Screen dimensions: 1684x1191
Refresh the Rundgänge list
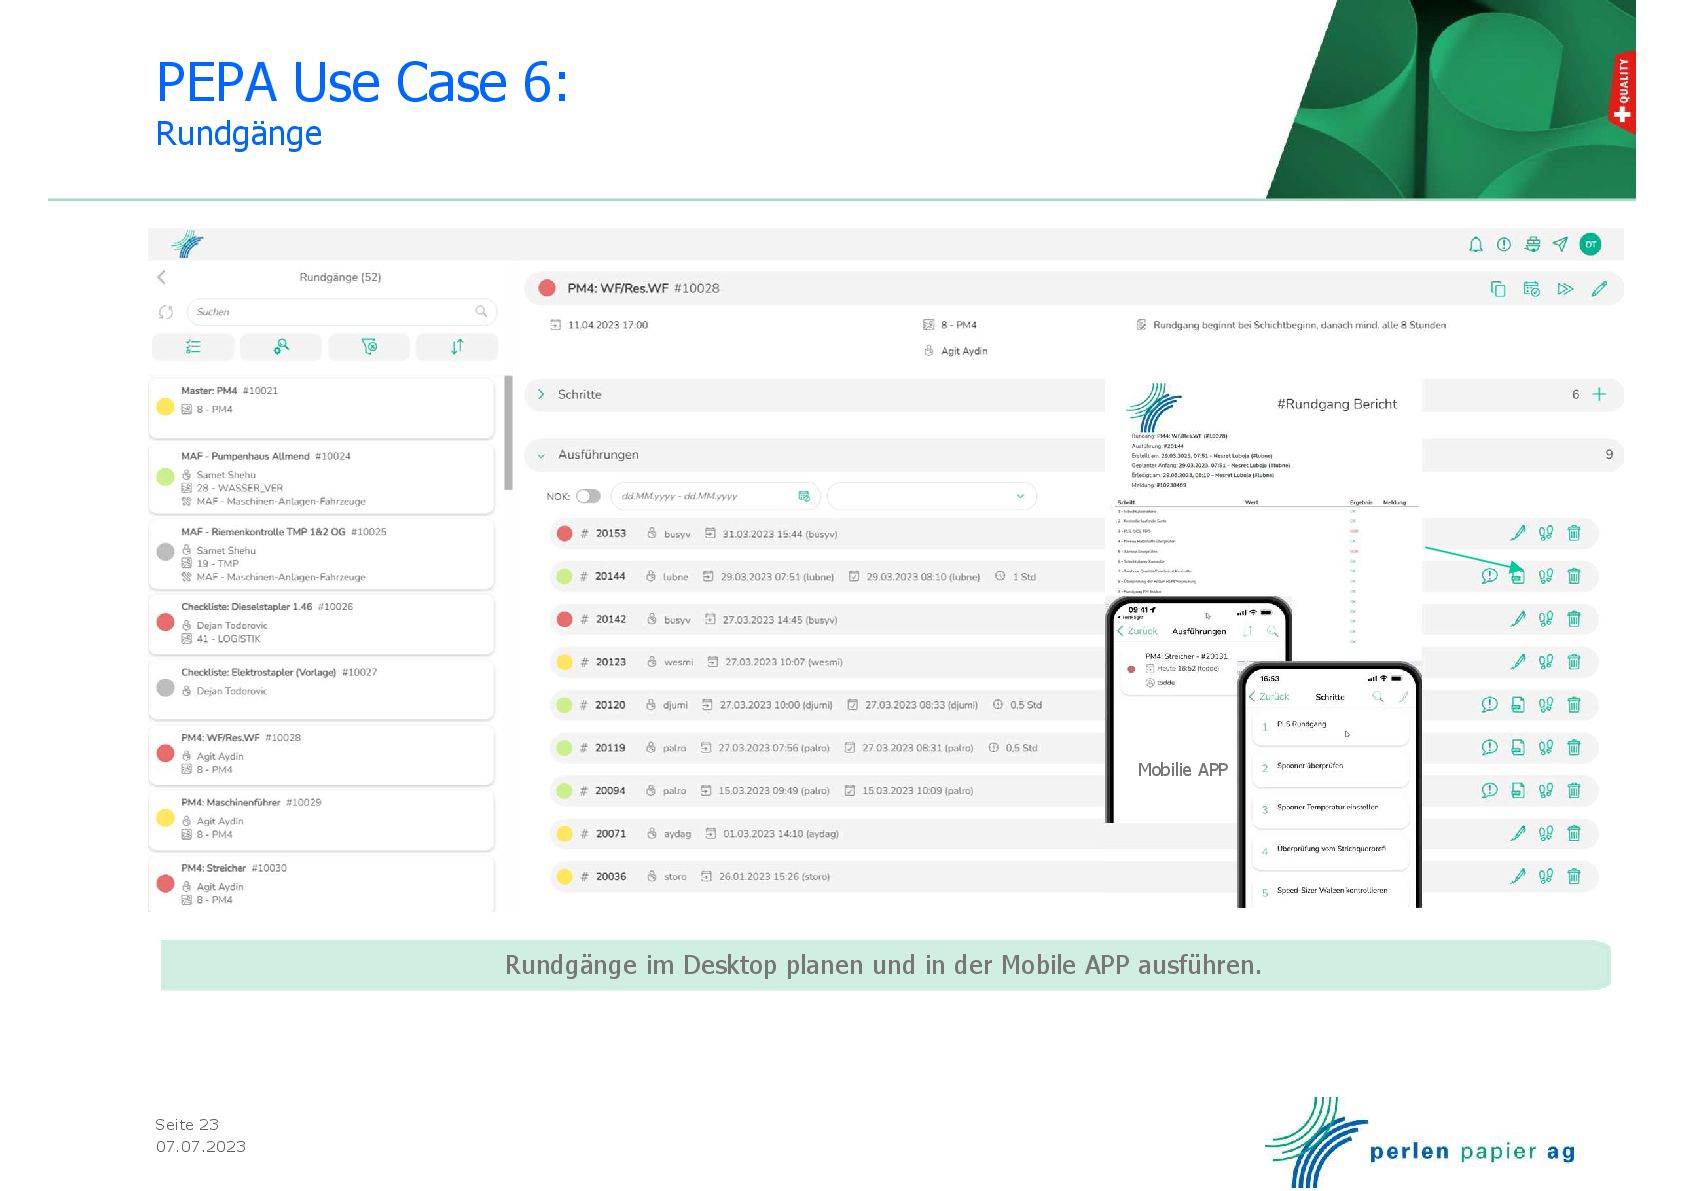(x=166, y=312)
